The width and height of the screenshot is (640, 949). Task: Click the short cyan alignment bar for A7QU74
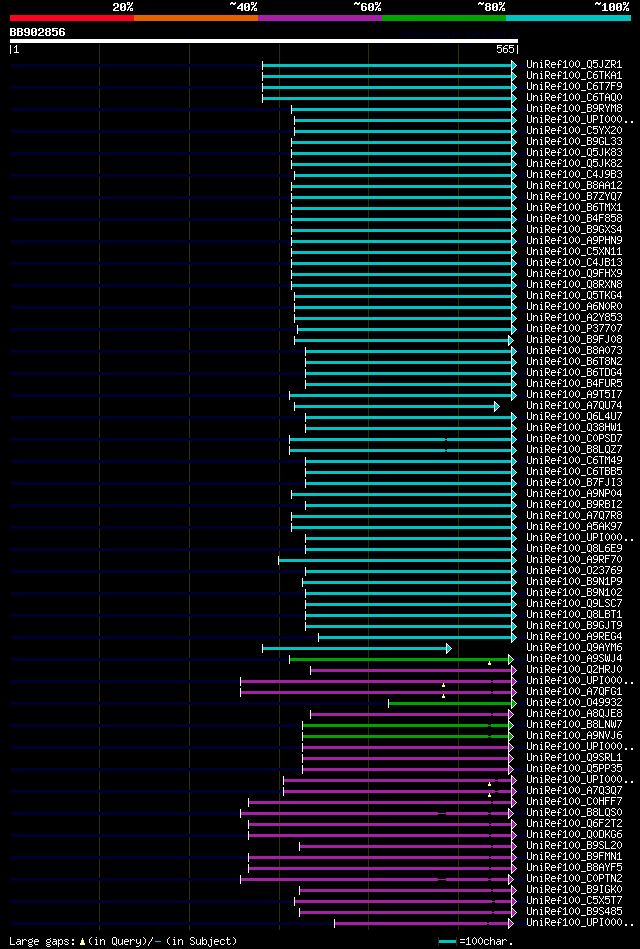tap(397, 406)
